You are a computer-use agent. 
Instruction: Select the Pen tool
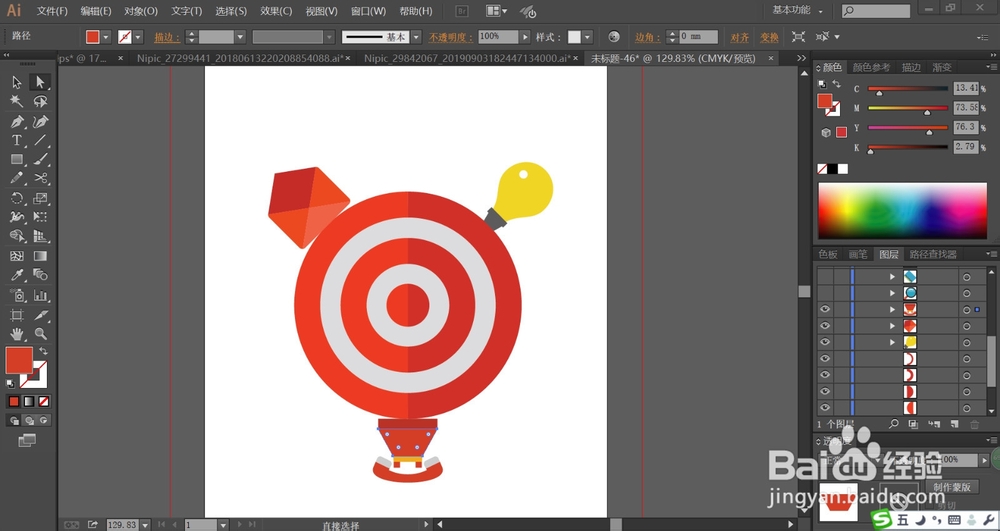coord(17,121)
